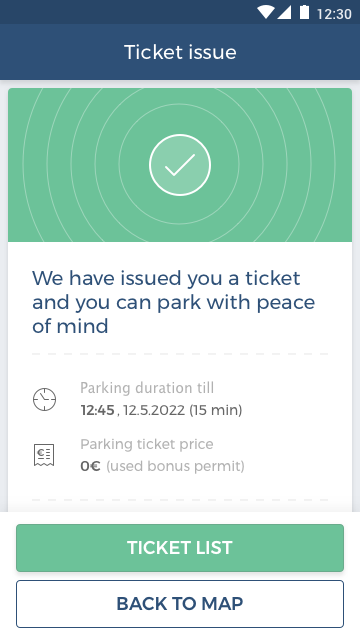This screenshot has width=360, height=640.
Task: Tap the cellular signal icon
Action: [284, 13]
